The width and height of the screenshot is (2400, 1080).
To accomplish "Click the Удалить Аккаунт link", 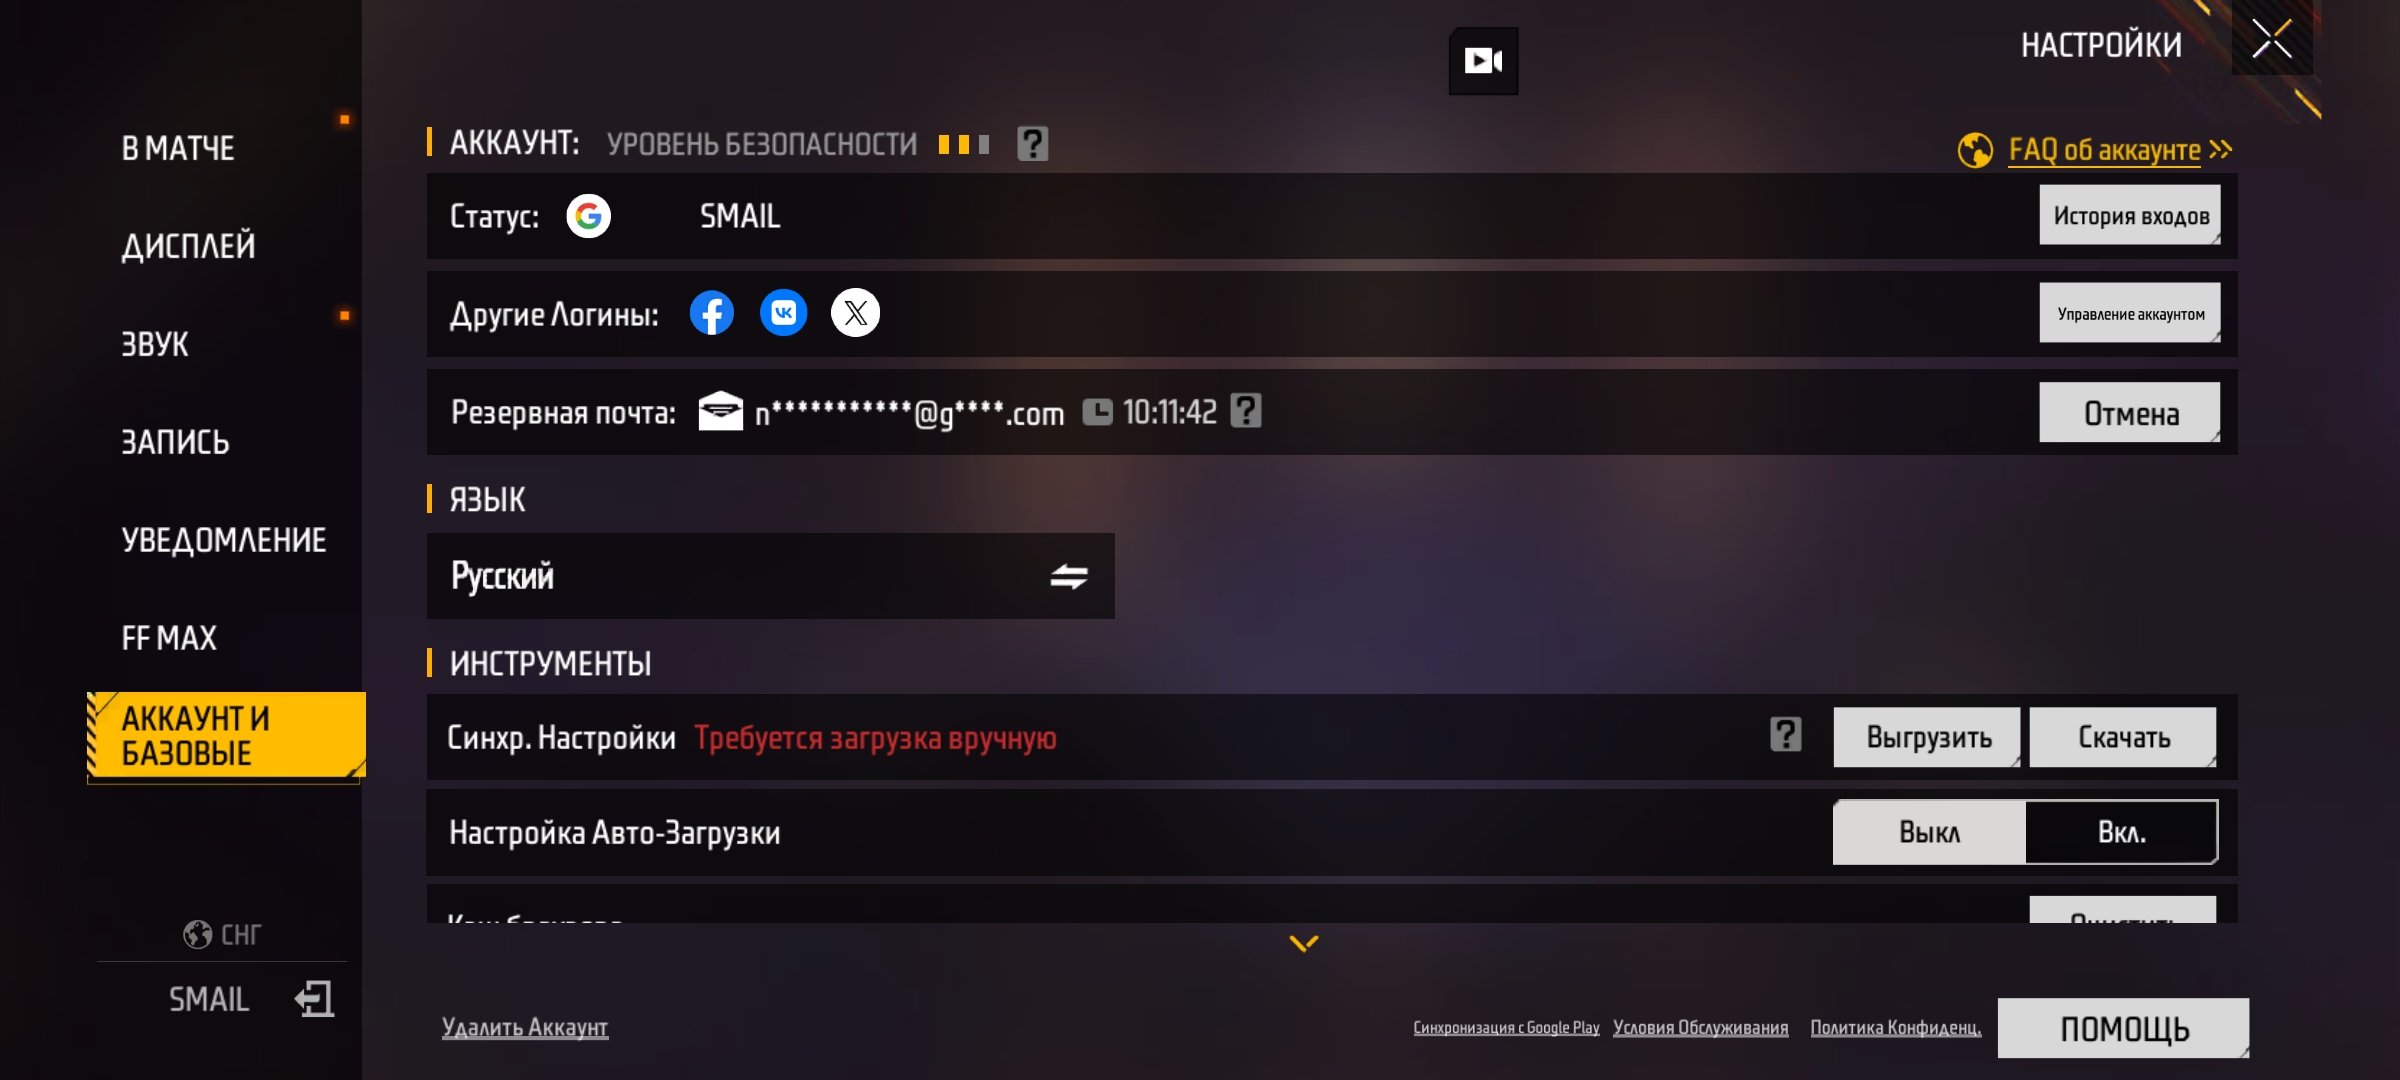I will (525, 1027).
